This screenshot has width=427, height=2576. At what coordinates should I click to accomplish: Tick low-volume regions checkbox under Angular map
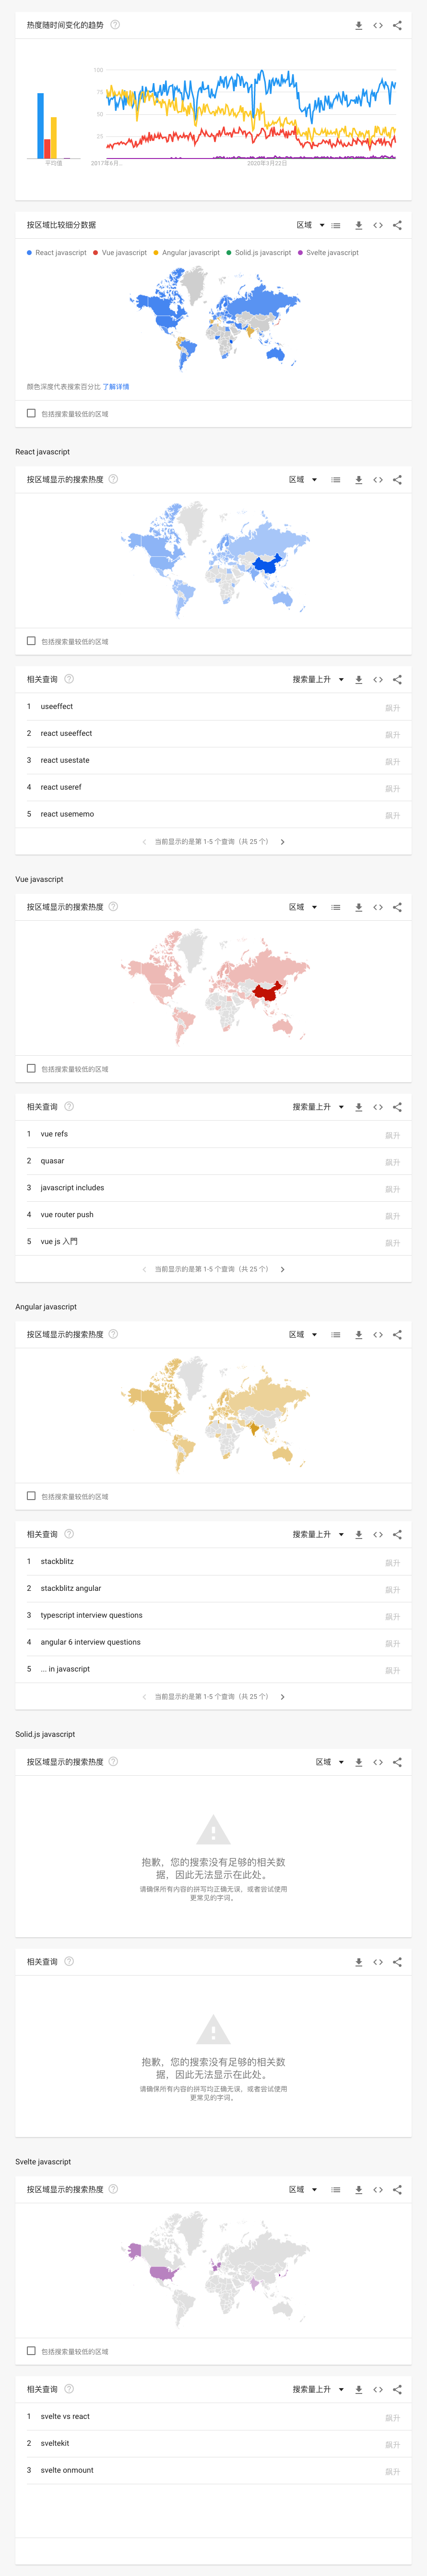[x=31, y=1496]
